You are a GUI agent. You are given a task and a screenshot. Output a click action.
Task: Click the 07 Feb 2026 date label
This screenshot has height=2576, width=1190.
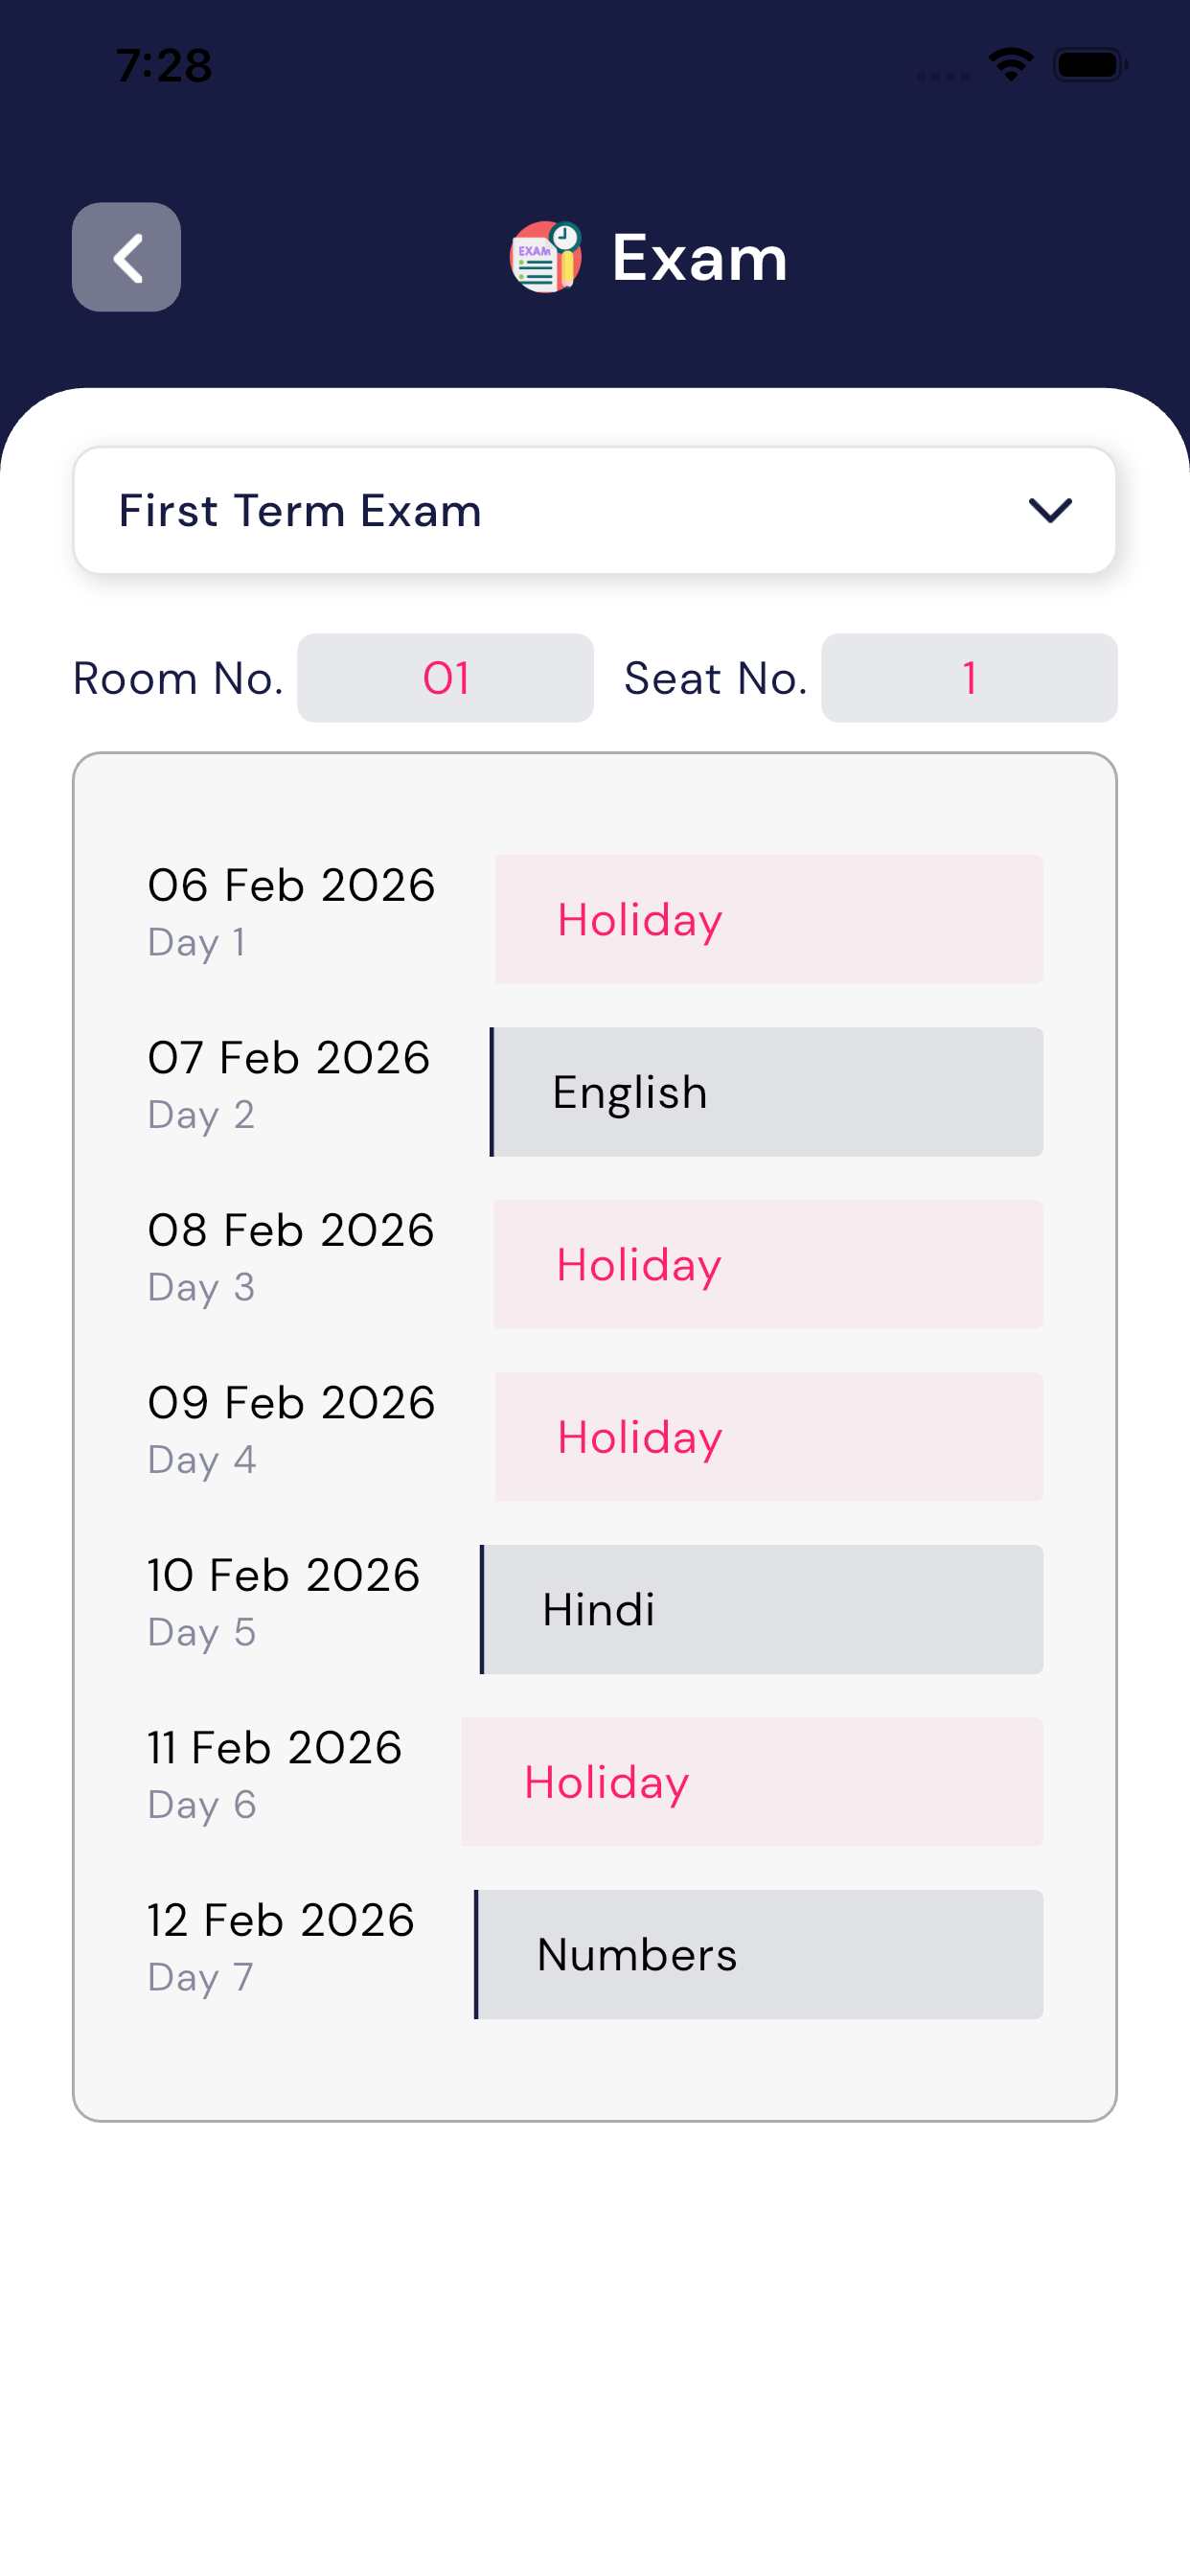(x=289, y=1058)
